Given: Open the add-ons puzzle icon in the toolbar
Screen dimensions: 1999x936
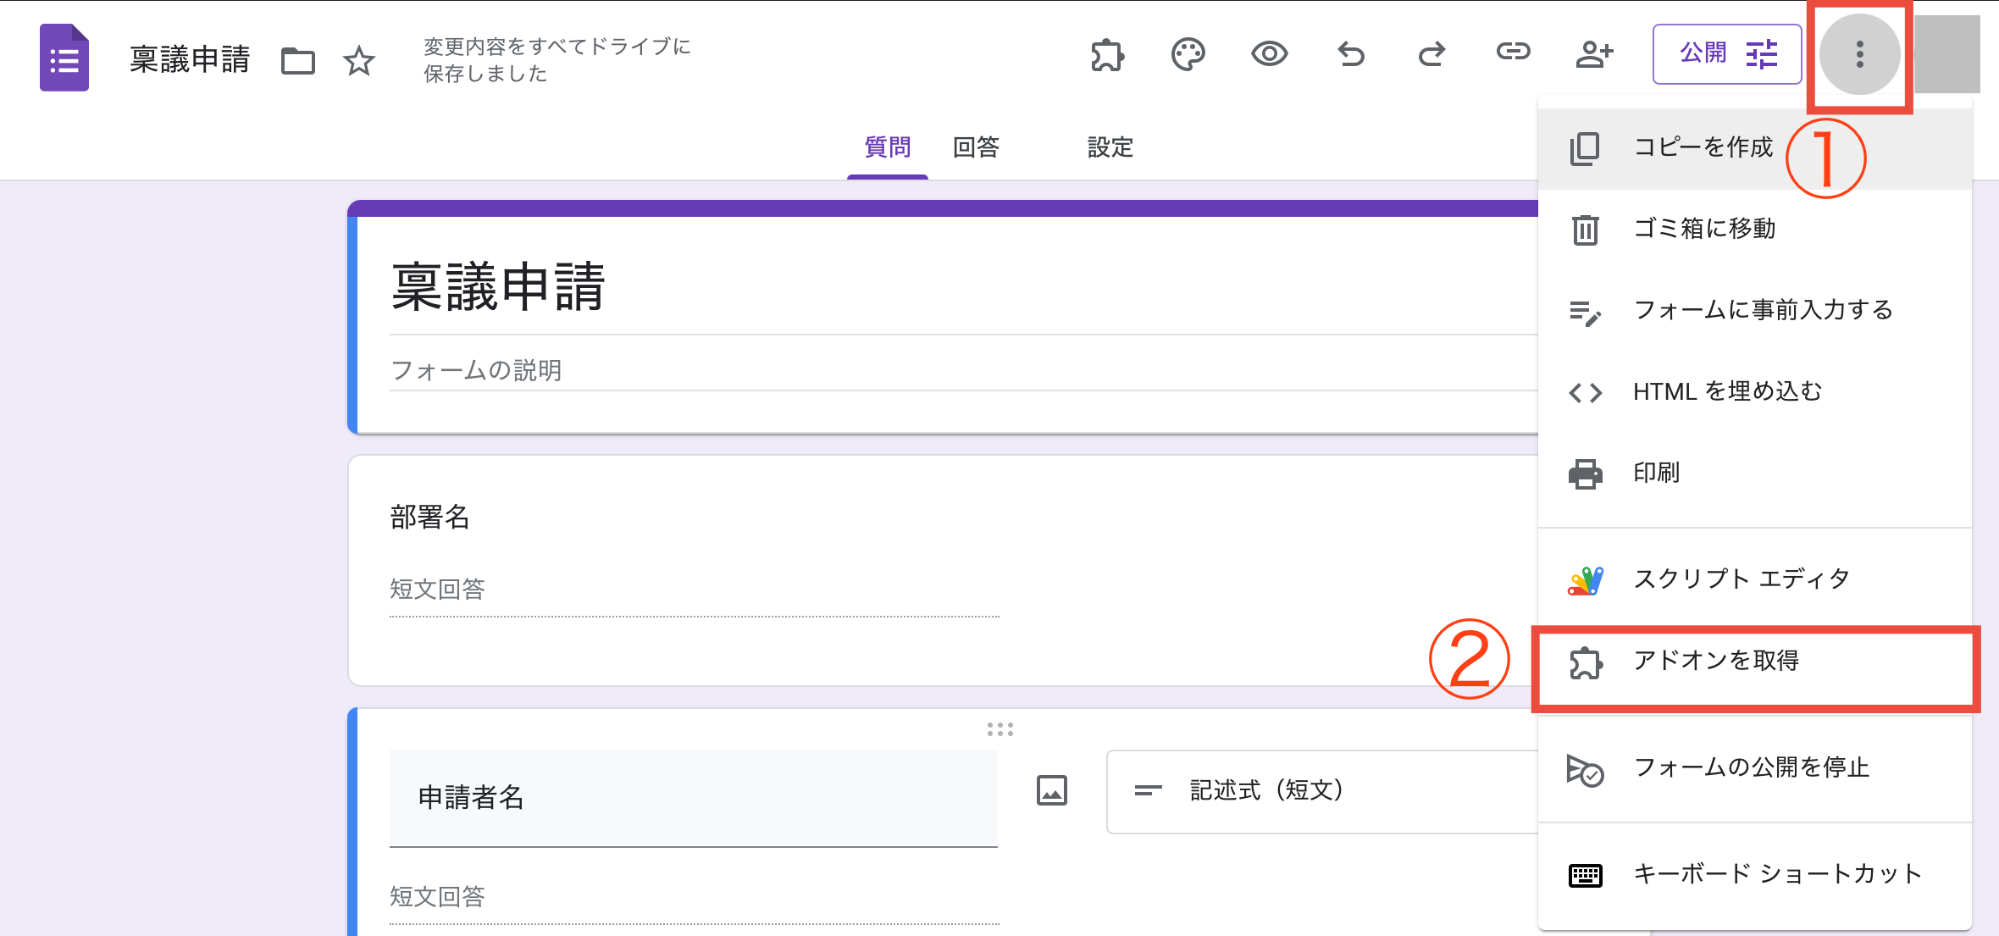Looking at the screenshot, I should (x=1107, y=54).
